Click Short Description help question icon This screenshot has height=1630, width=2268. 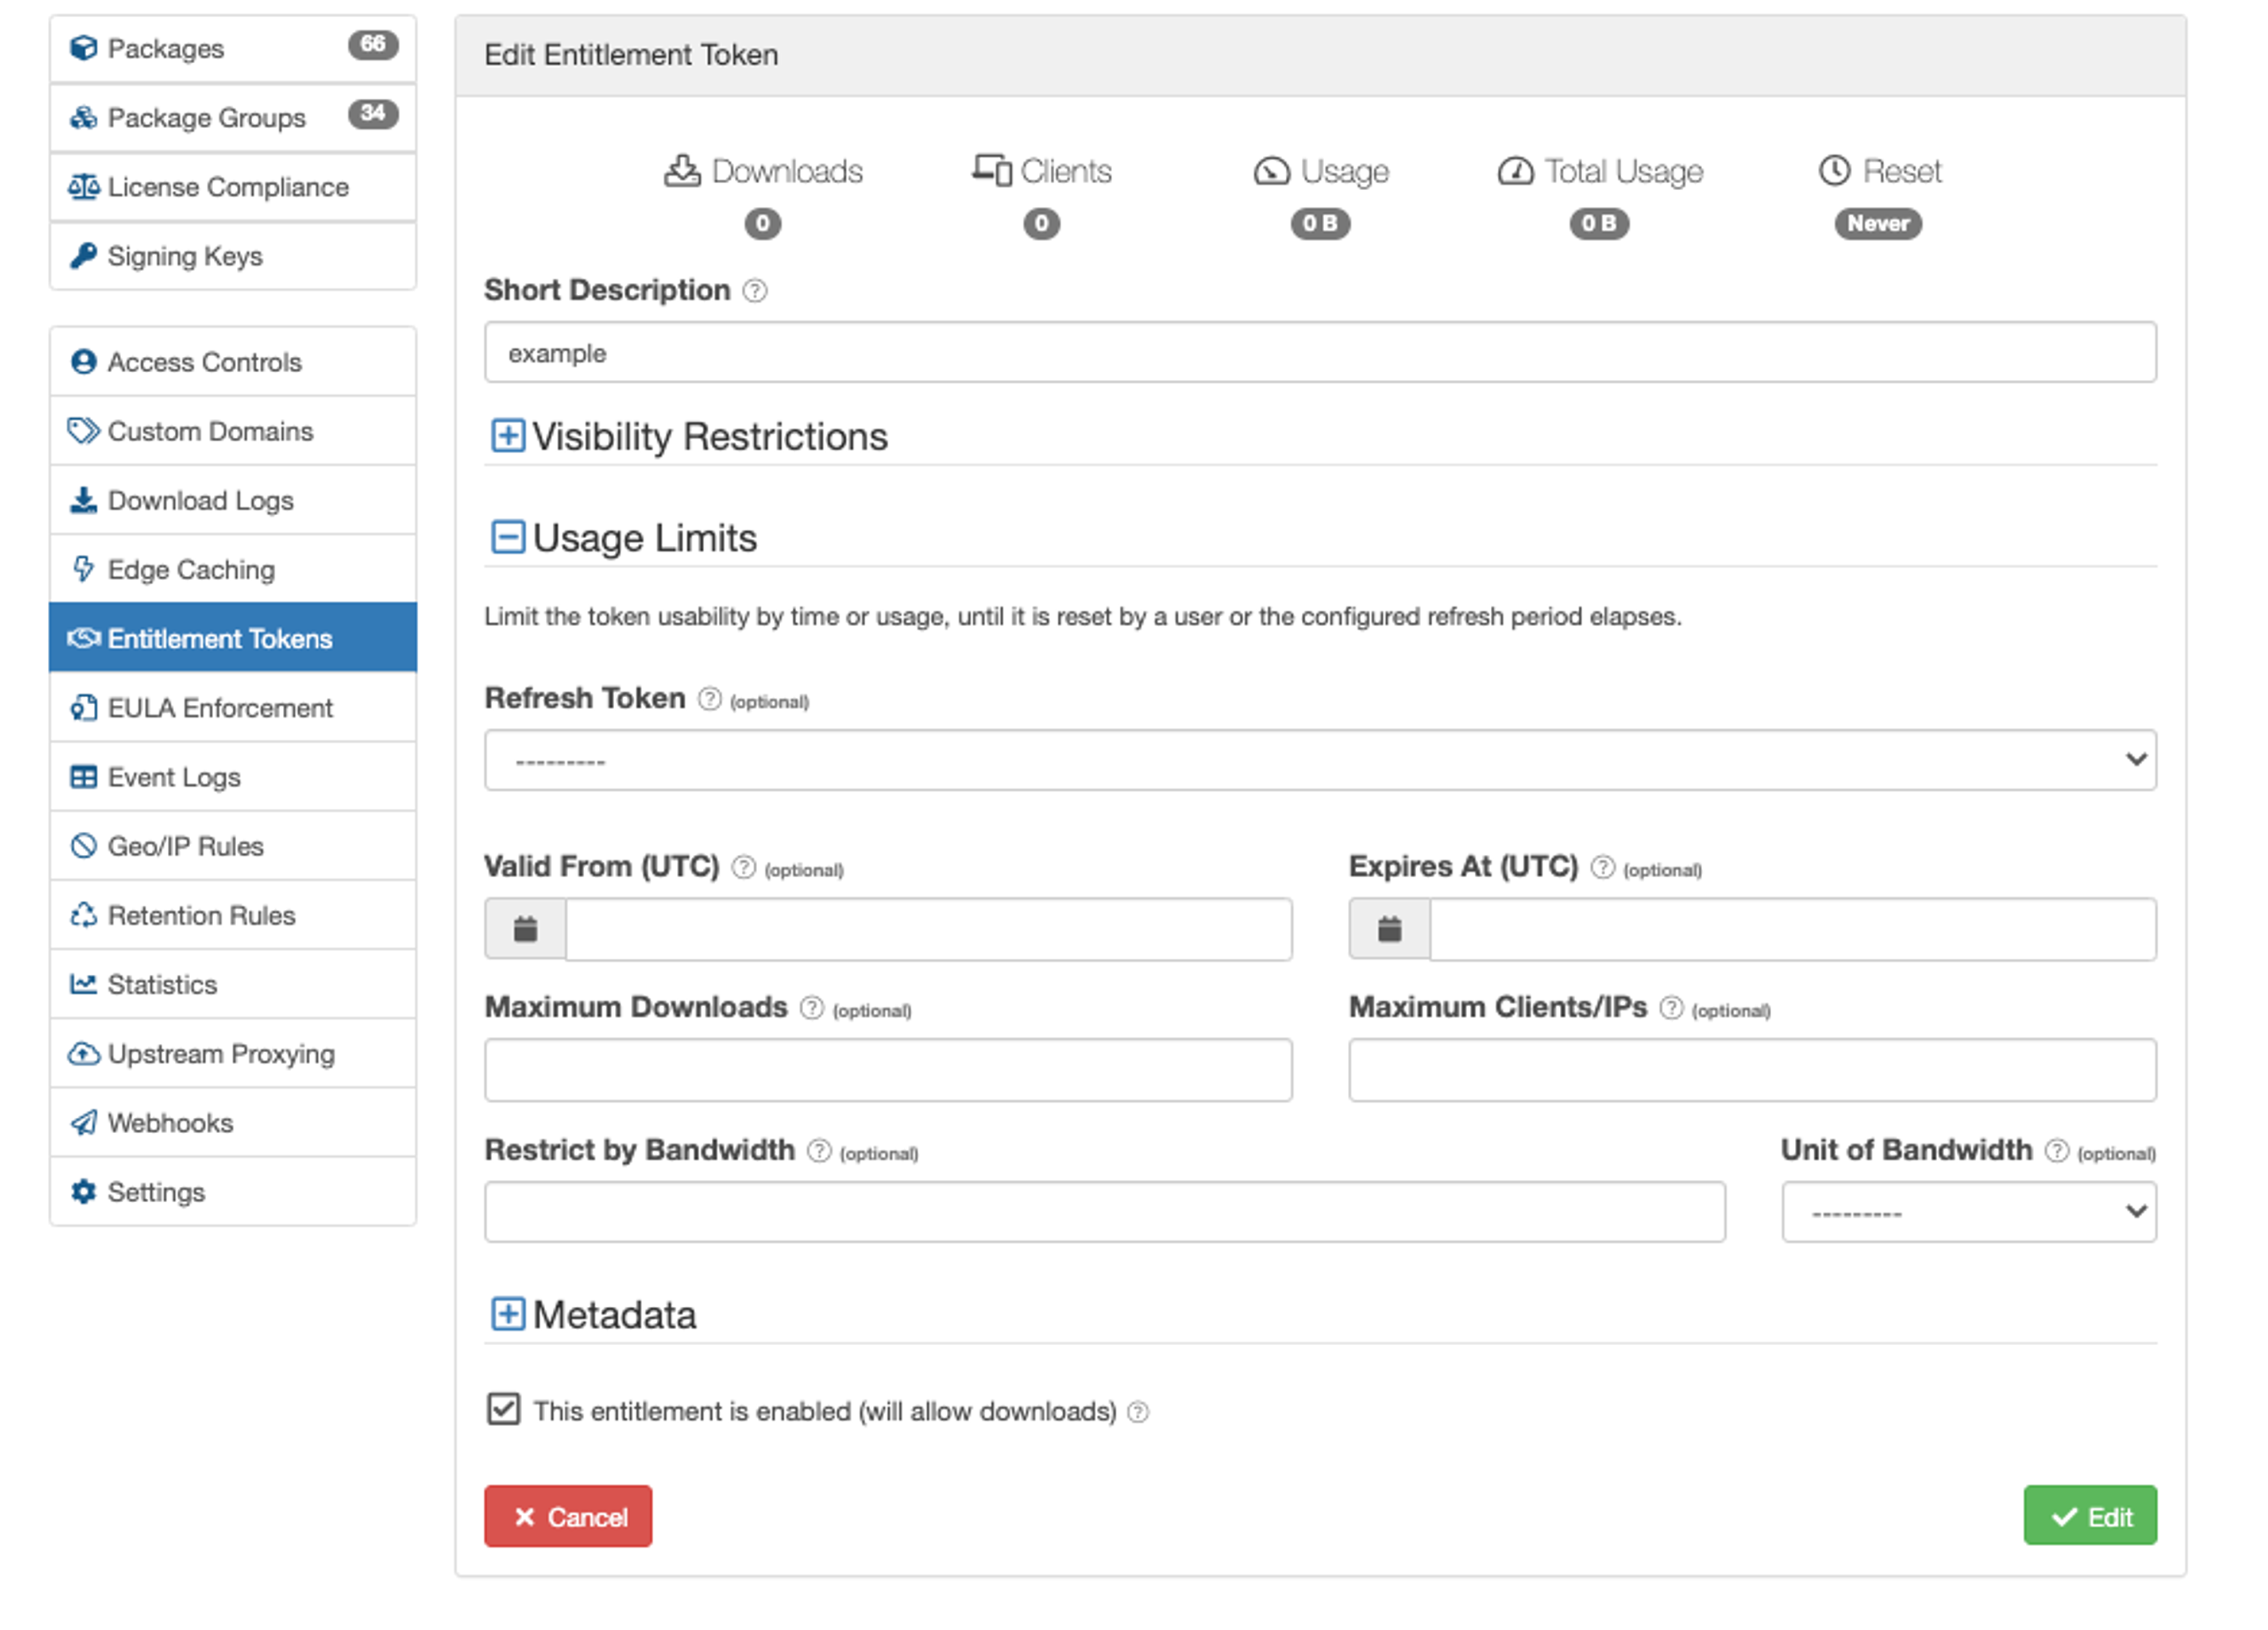755,291
